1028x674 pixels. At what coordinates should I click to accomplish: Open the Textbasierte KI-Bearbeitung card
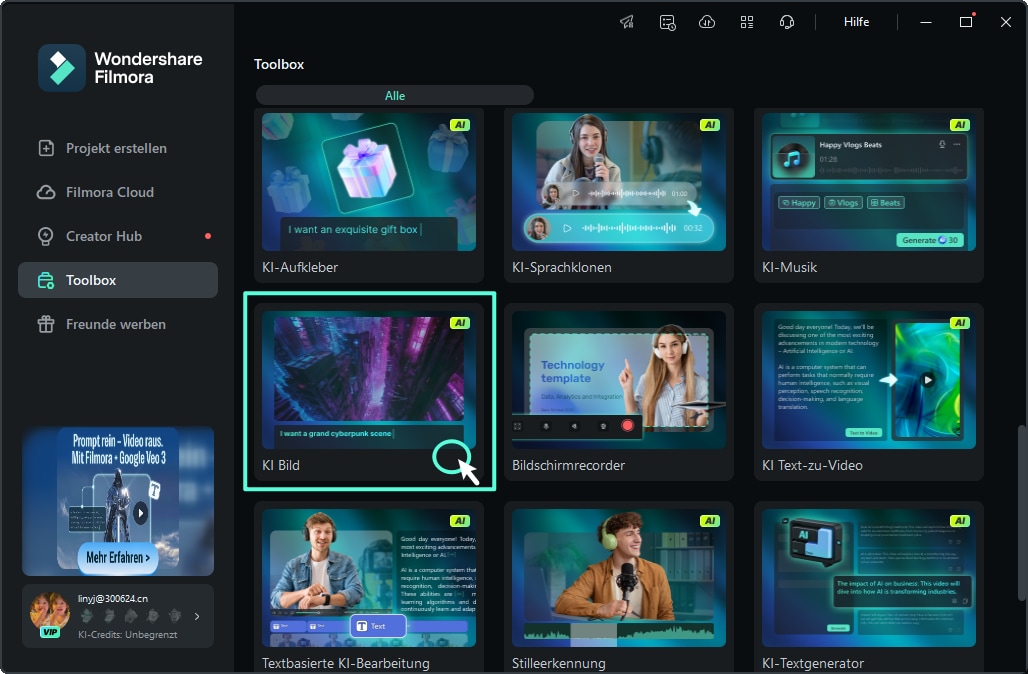369,587
